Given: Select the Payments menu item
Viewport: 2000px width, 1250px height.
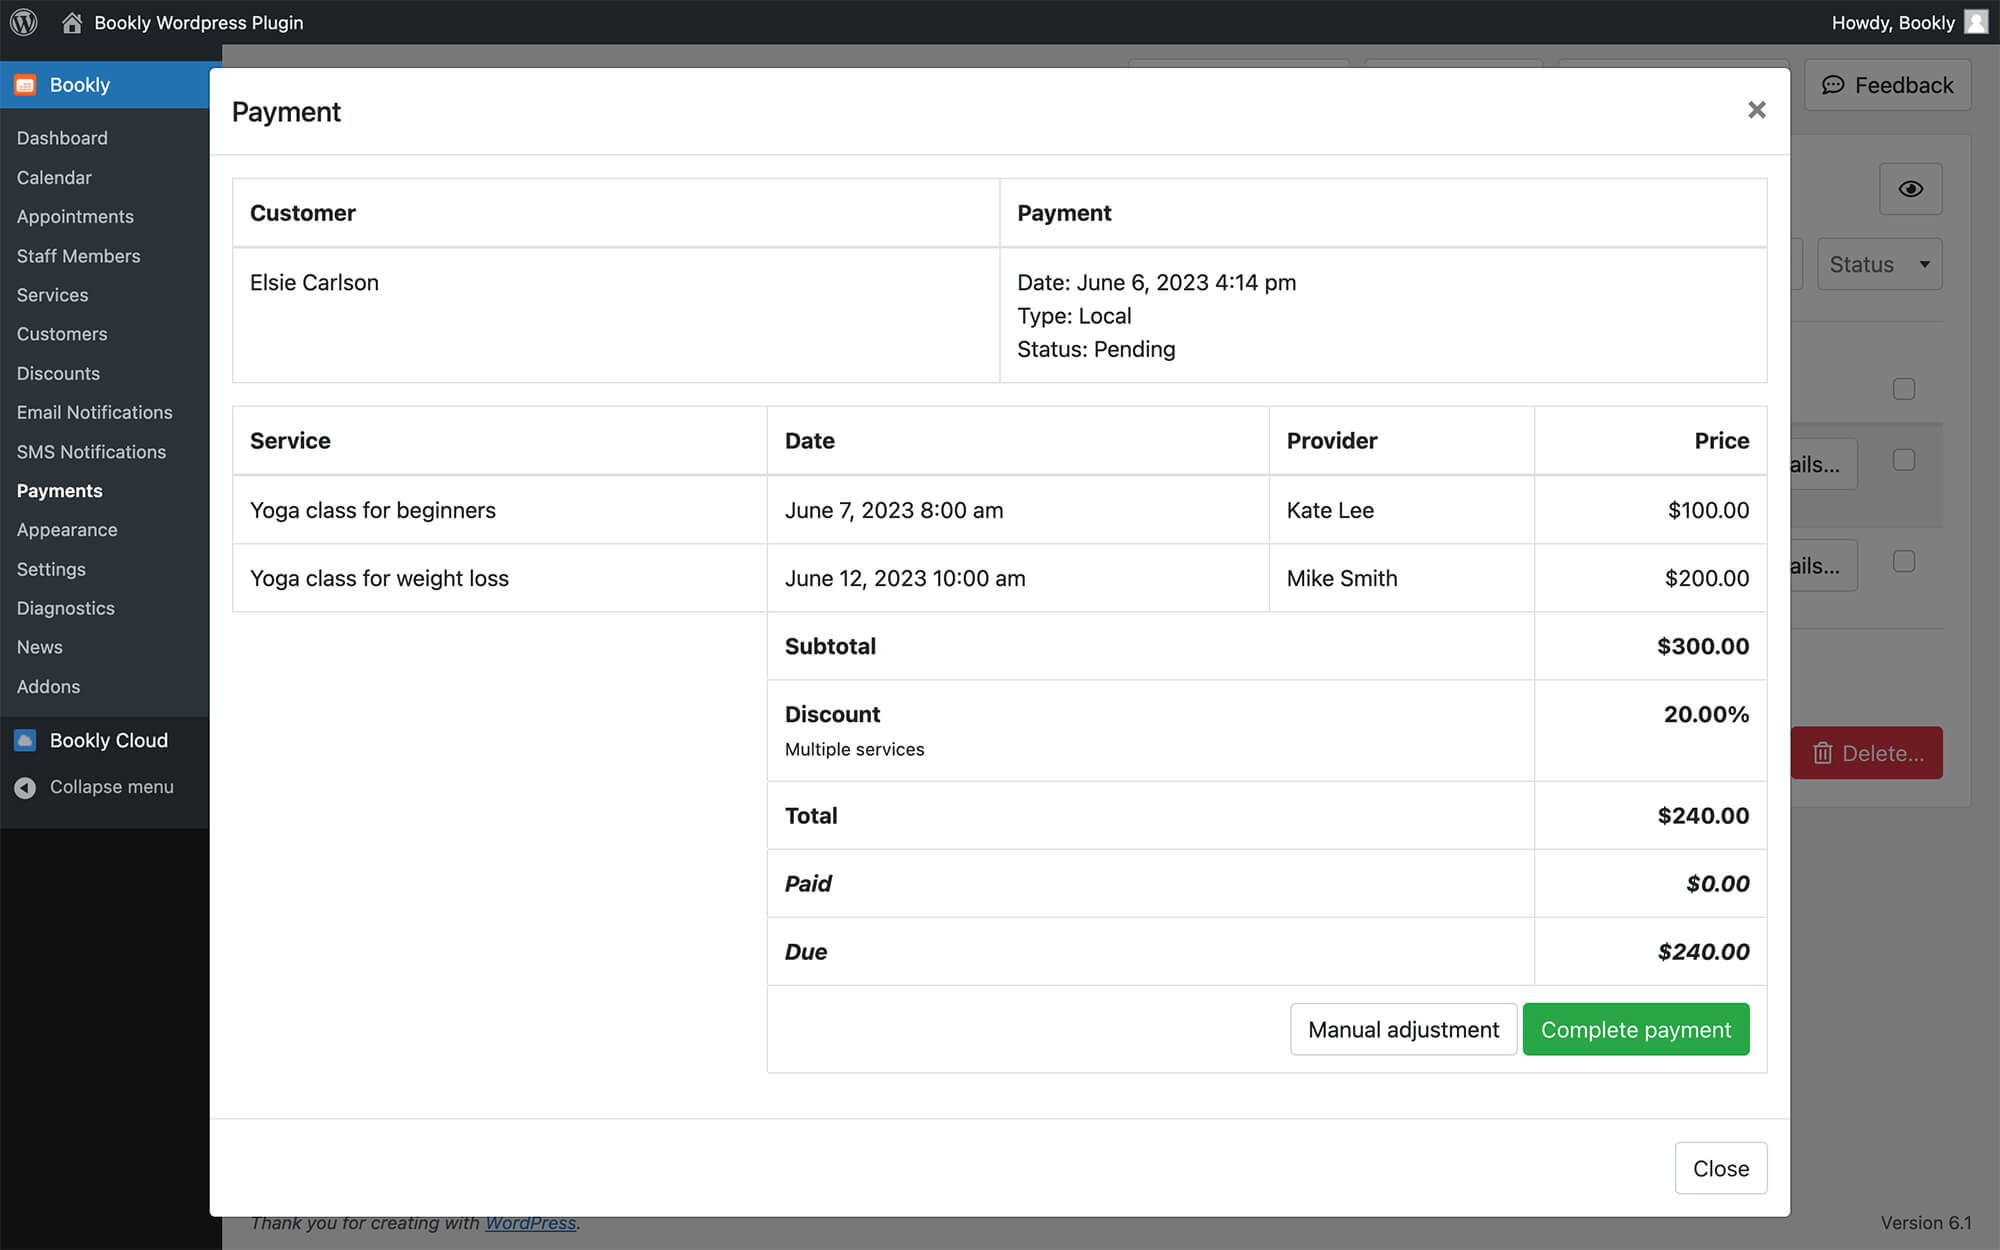Looking at the screenshot, I should 59,491.
